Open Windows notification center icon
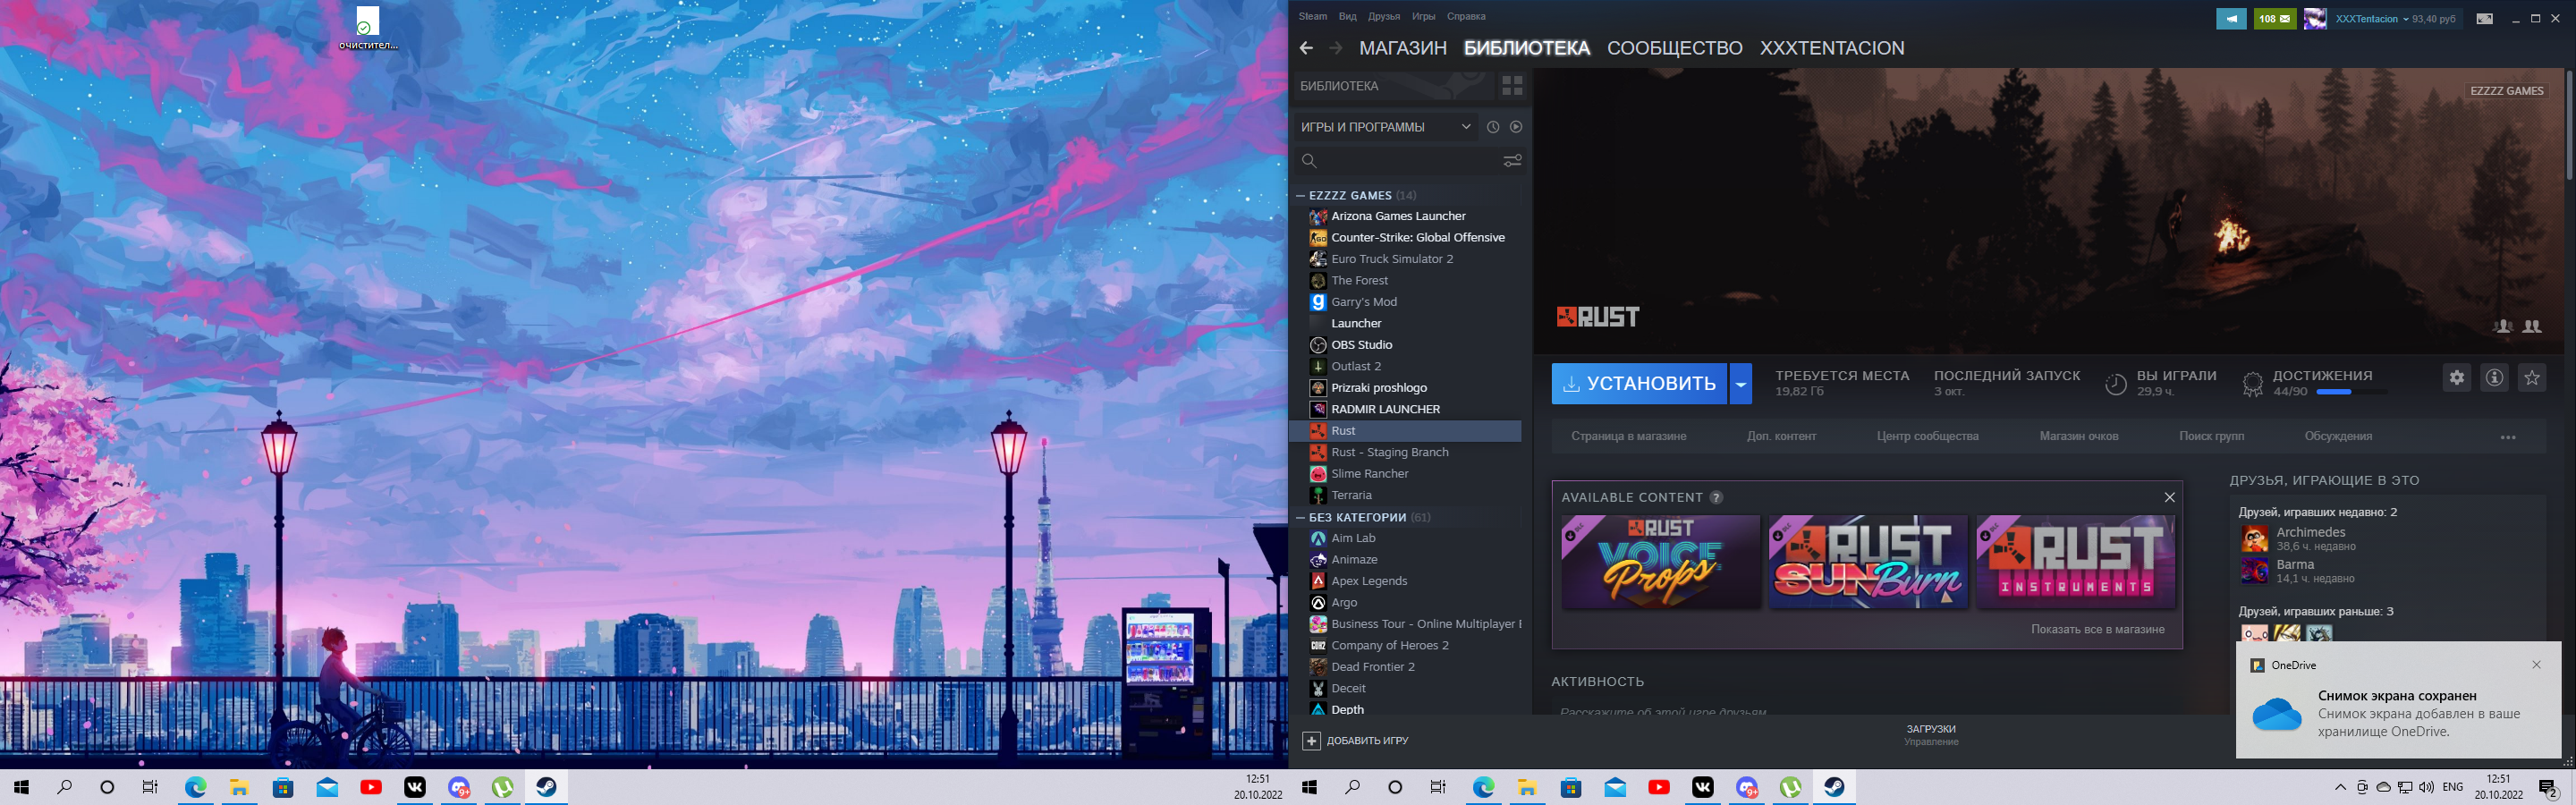Screen dimensions: 2576x805 pos(2548,788)
